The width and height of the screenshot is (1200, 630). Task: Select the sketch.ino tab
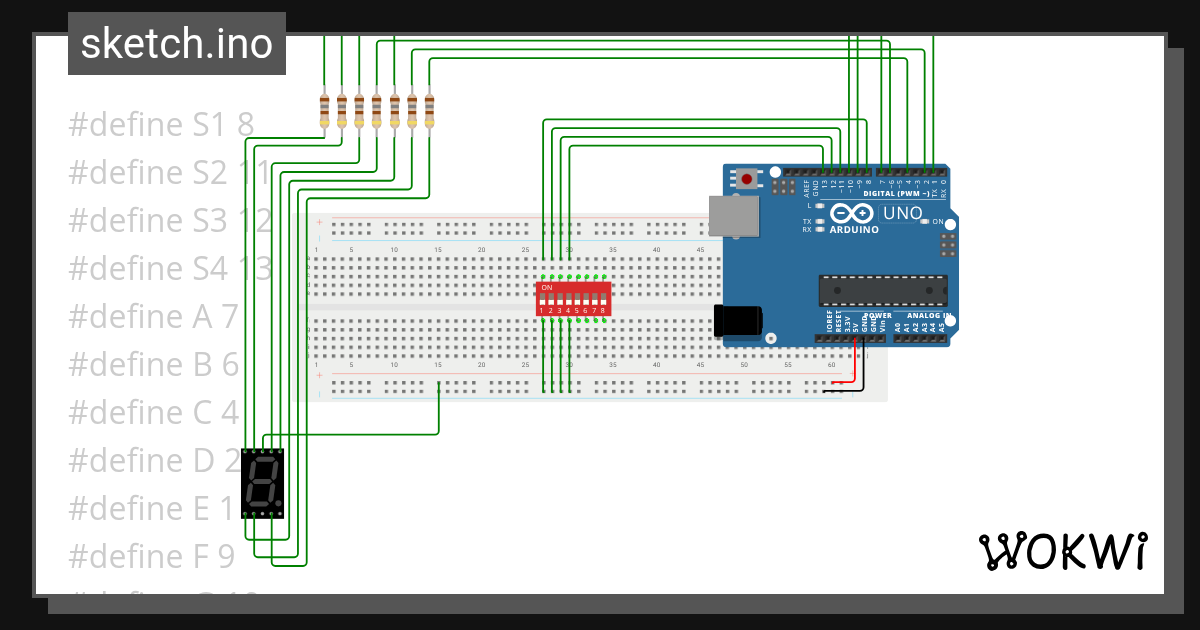tap(176, 43)
